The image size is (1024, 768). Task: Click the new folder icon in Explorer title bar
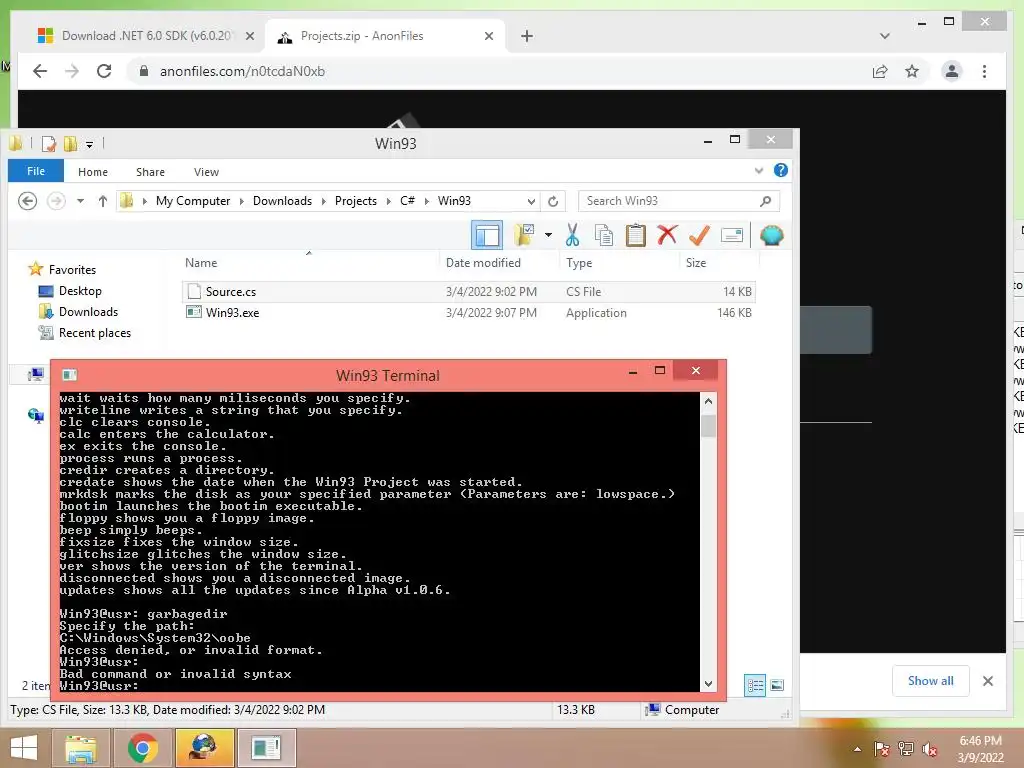click(71, 143)
